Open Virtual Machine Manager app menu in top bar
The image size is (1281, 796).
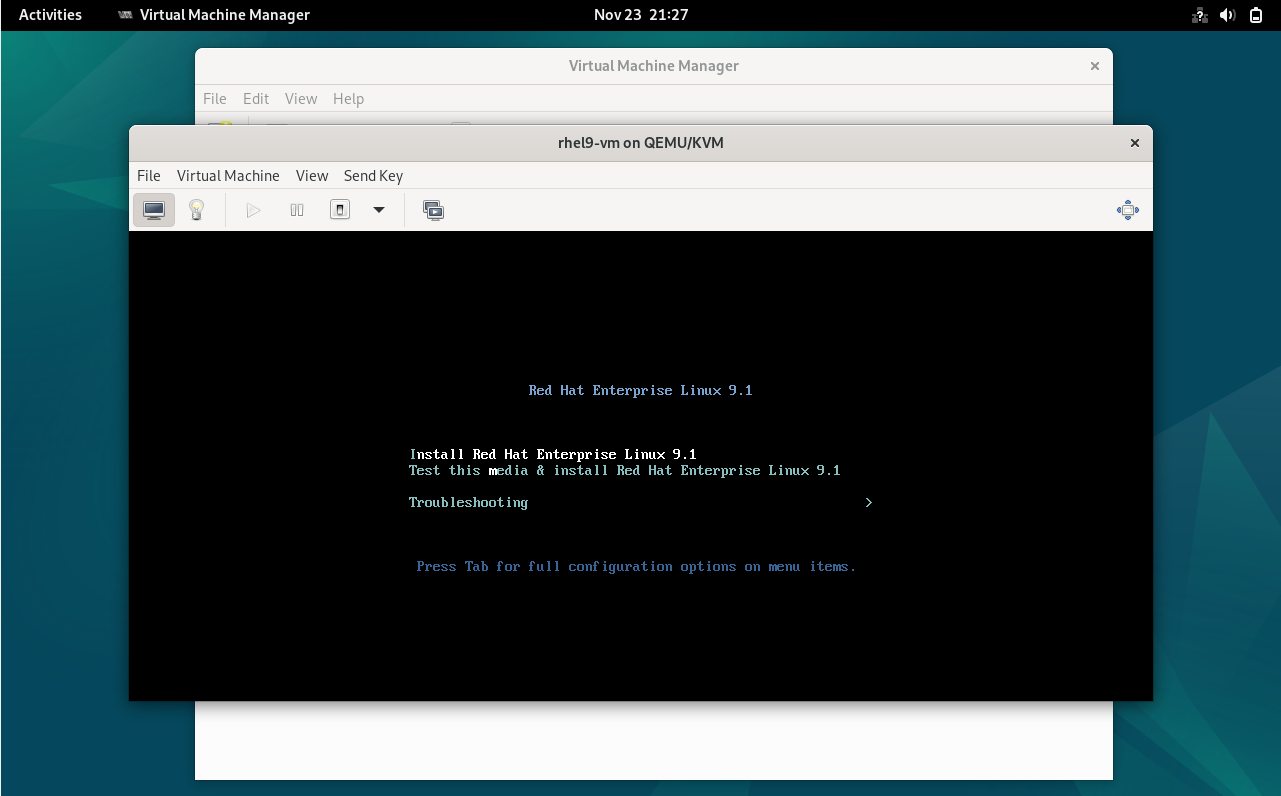(x=214, y=15)
